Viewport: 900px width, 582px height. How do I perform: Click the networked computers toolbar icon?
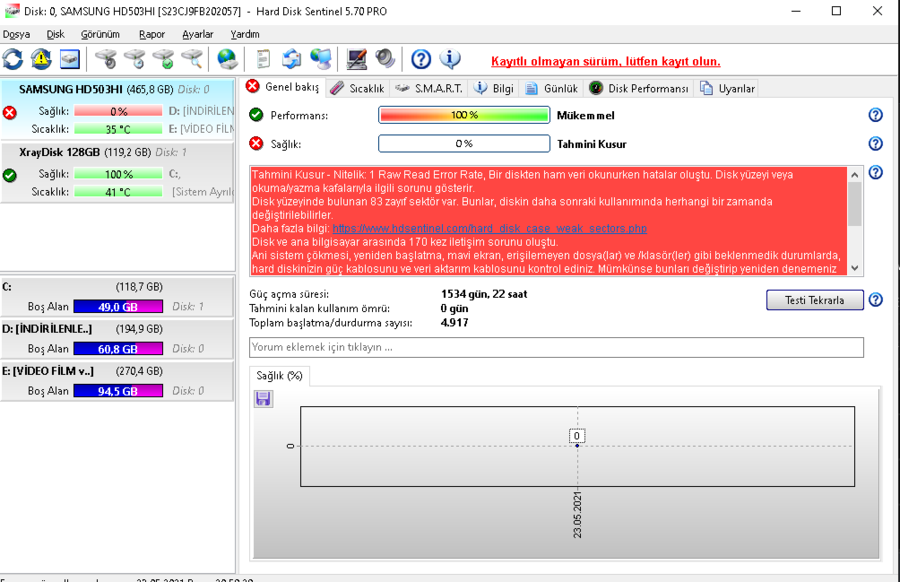pyautogui.click(x=321, y=59)
